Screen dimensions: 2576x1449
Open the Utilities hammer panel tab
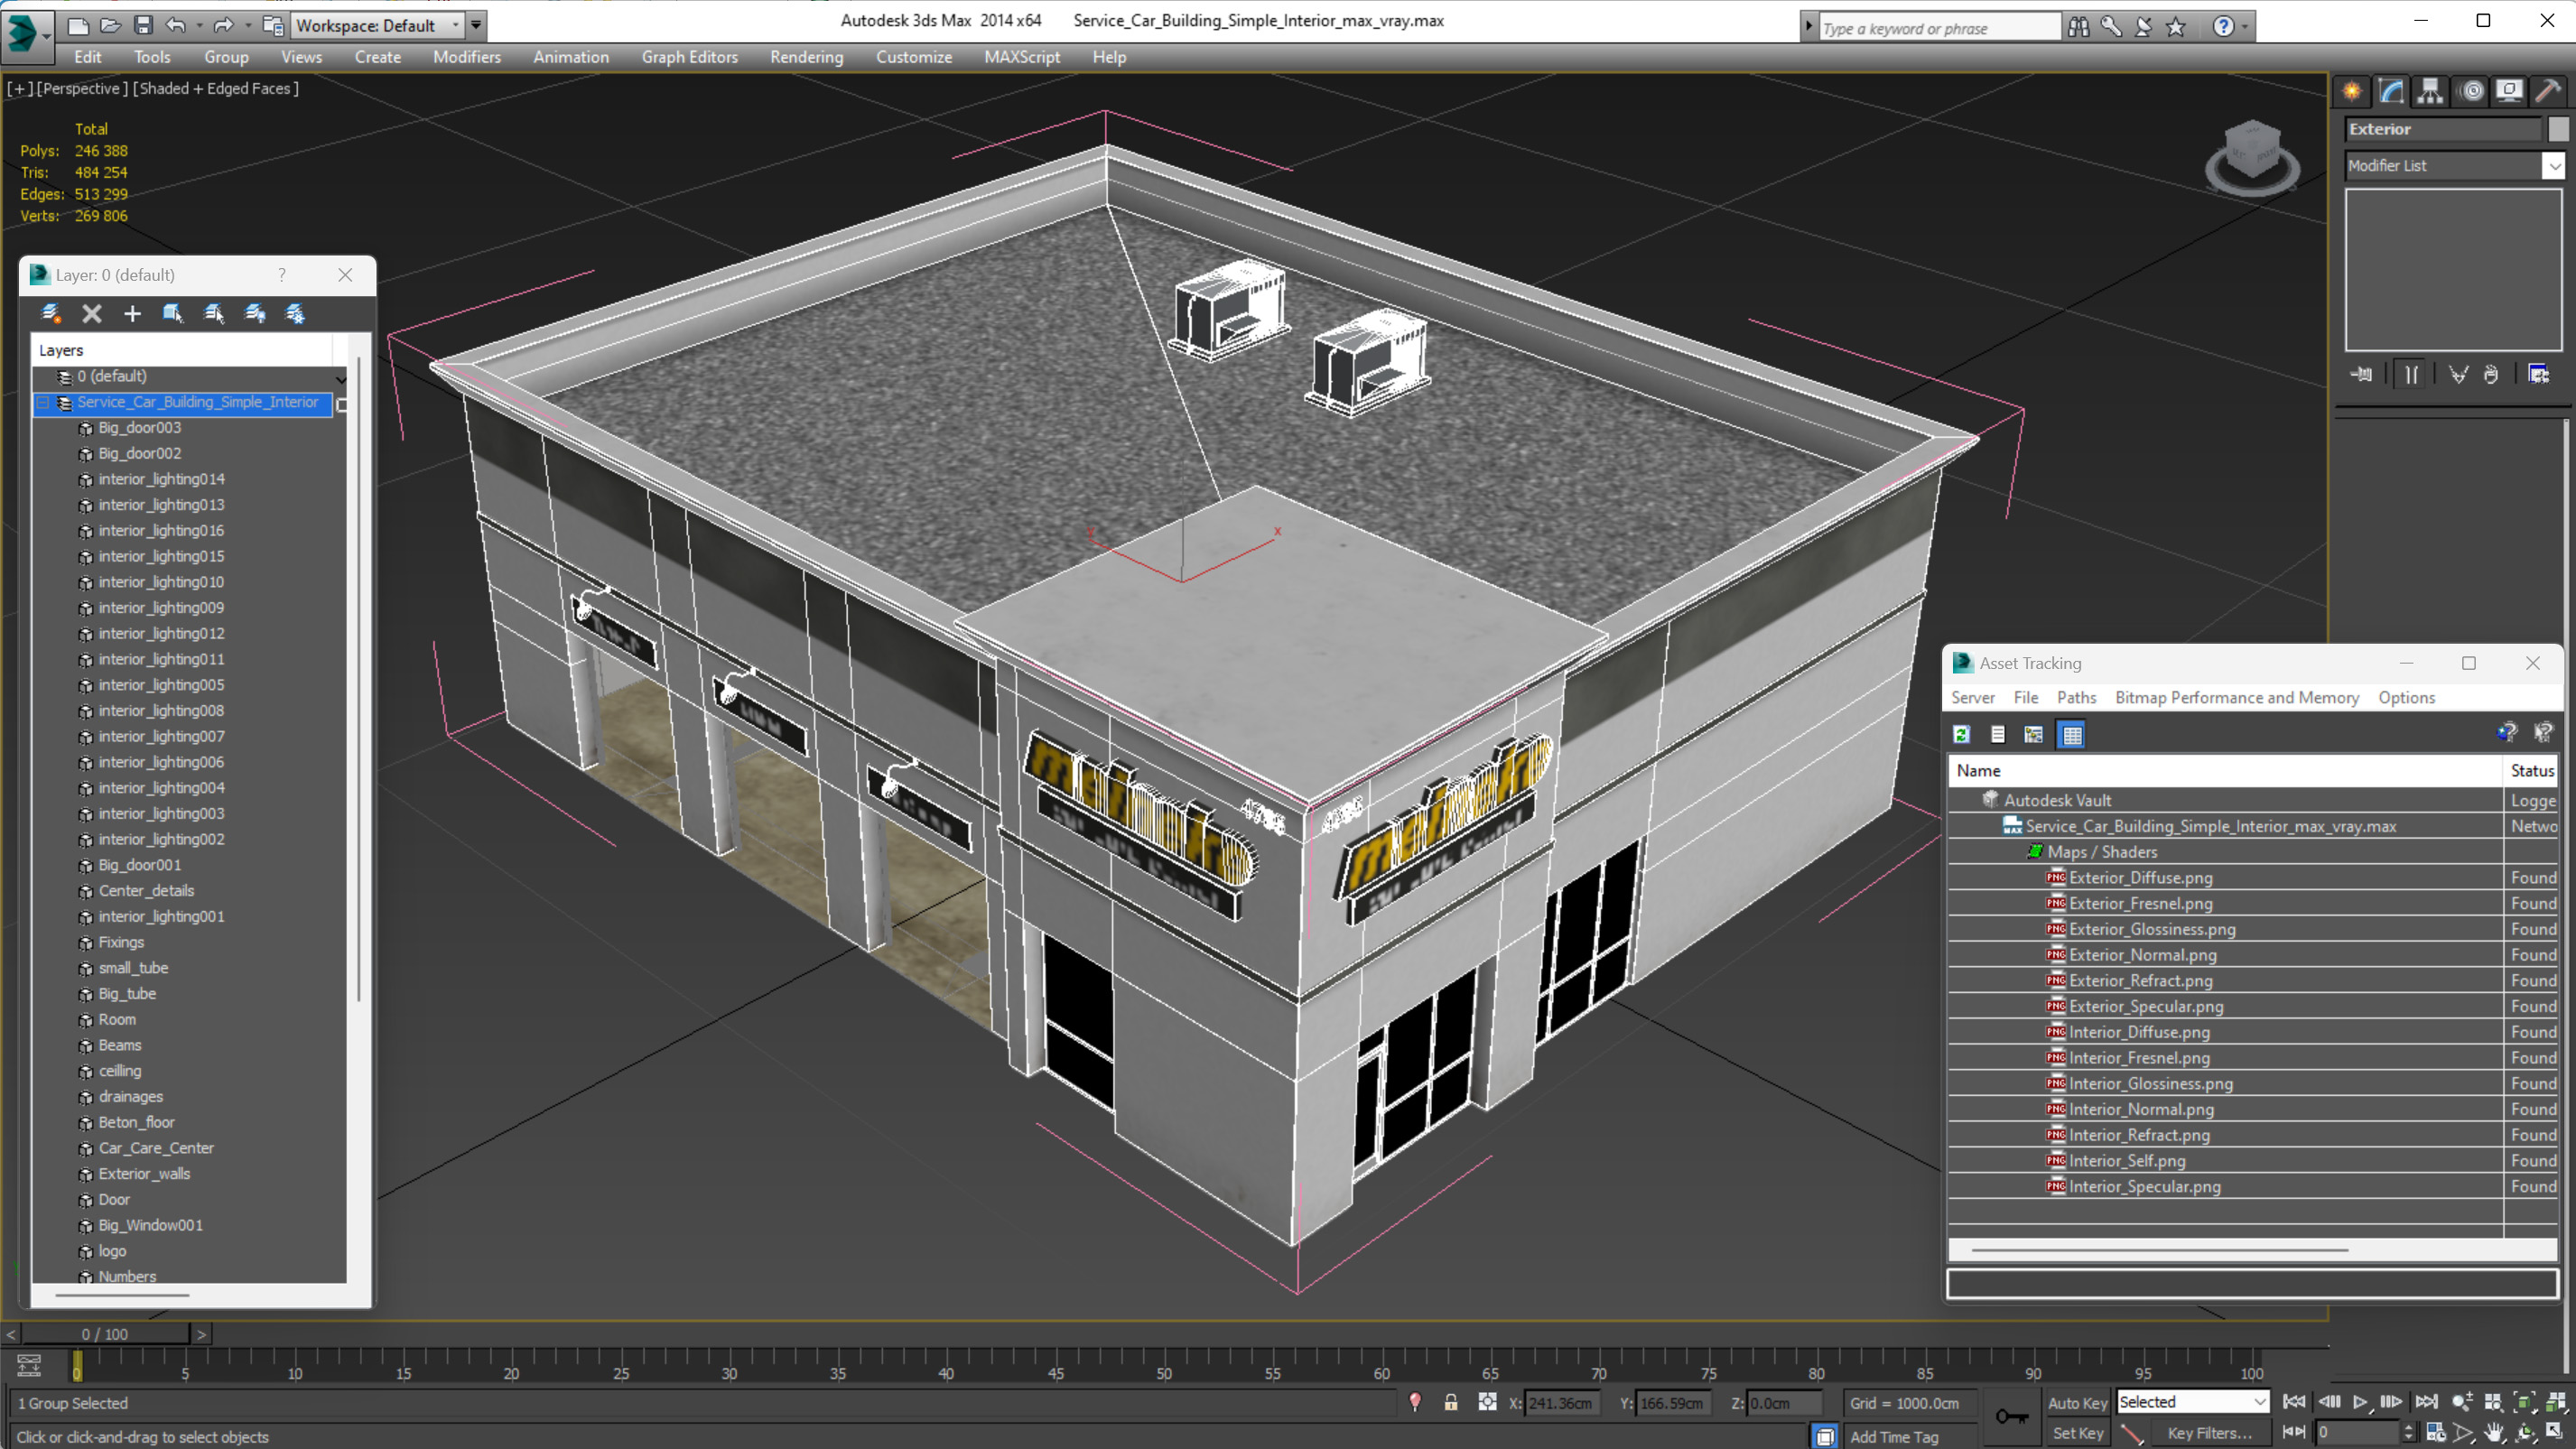click(x=2548, y=91)
